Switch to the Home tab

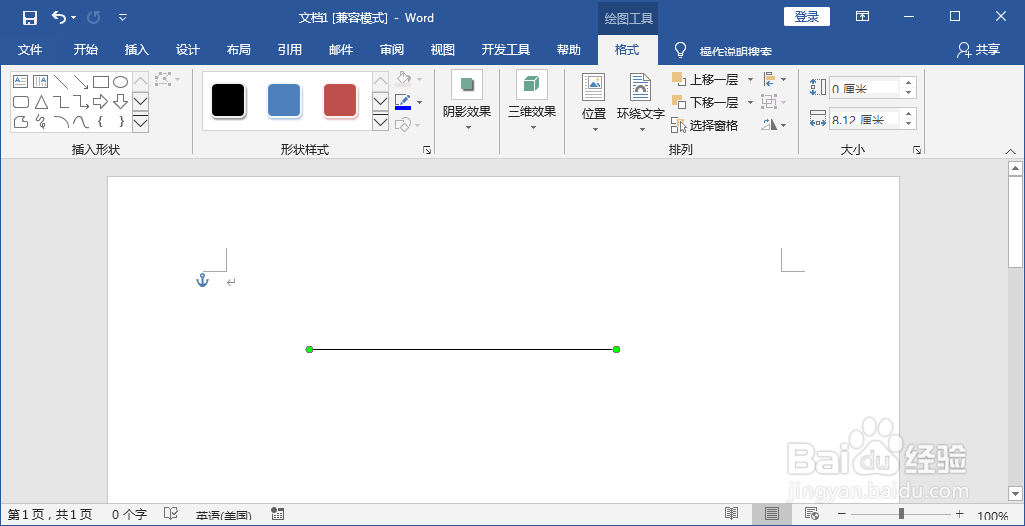pos(86,50)
